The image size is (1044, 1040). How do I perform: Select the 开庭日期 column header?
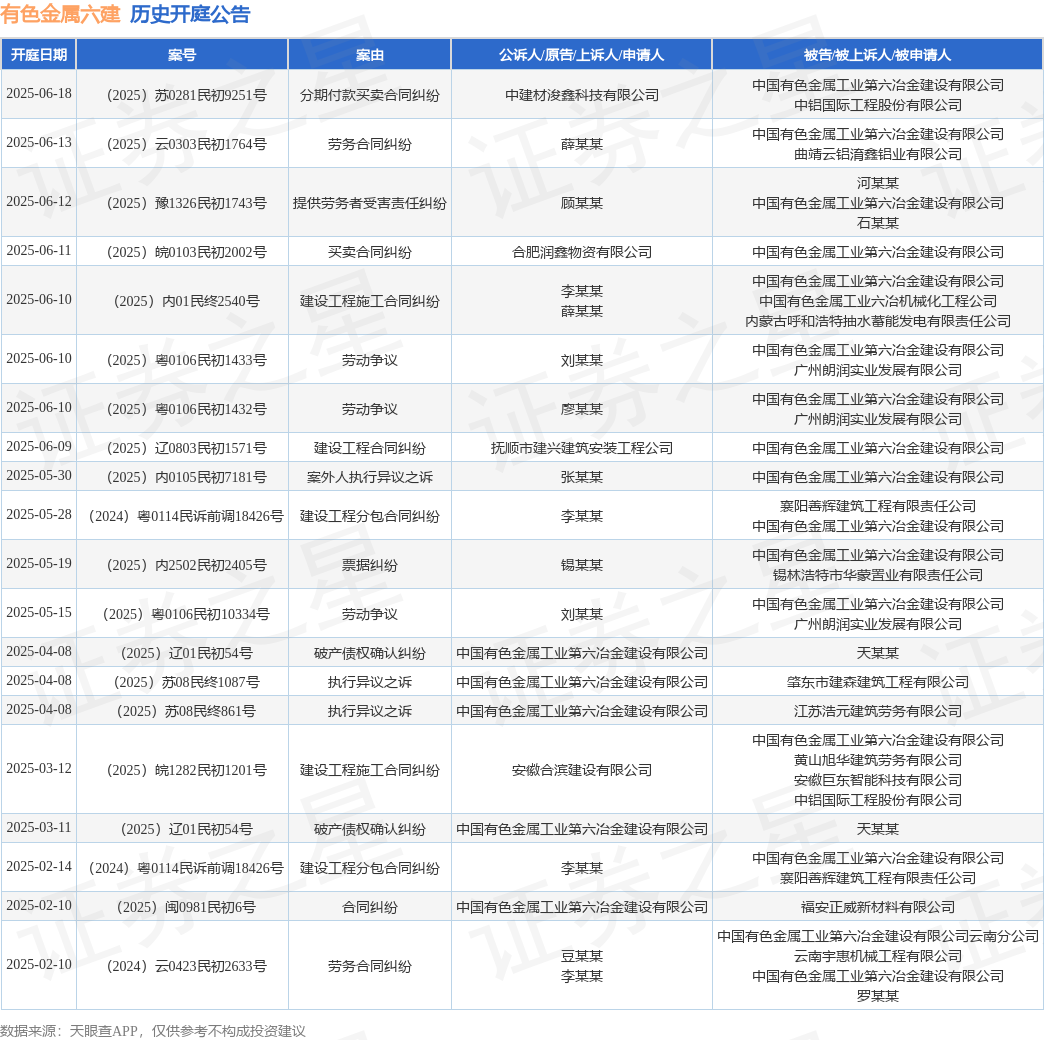39,55
